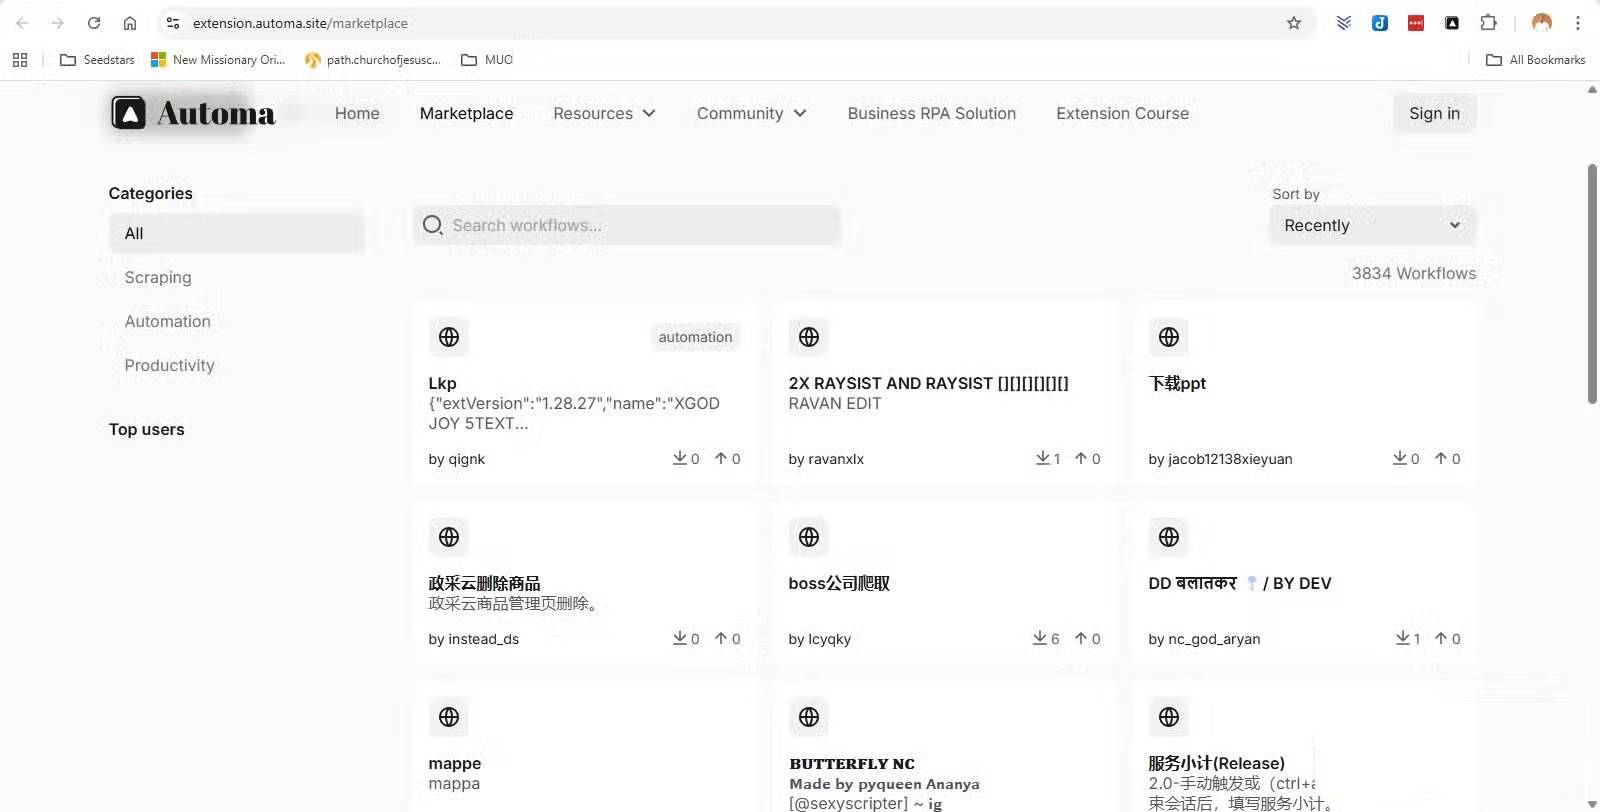Reload the page with the refresh icon
This screenshot has height=812, width=1600.
pos(94,23)
